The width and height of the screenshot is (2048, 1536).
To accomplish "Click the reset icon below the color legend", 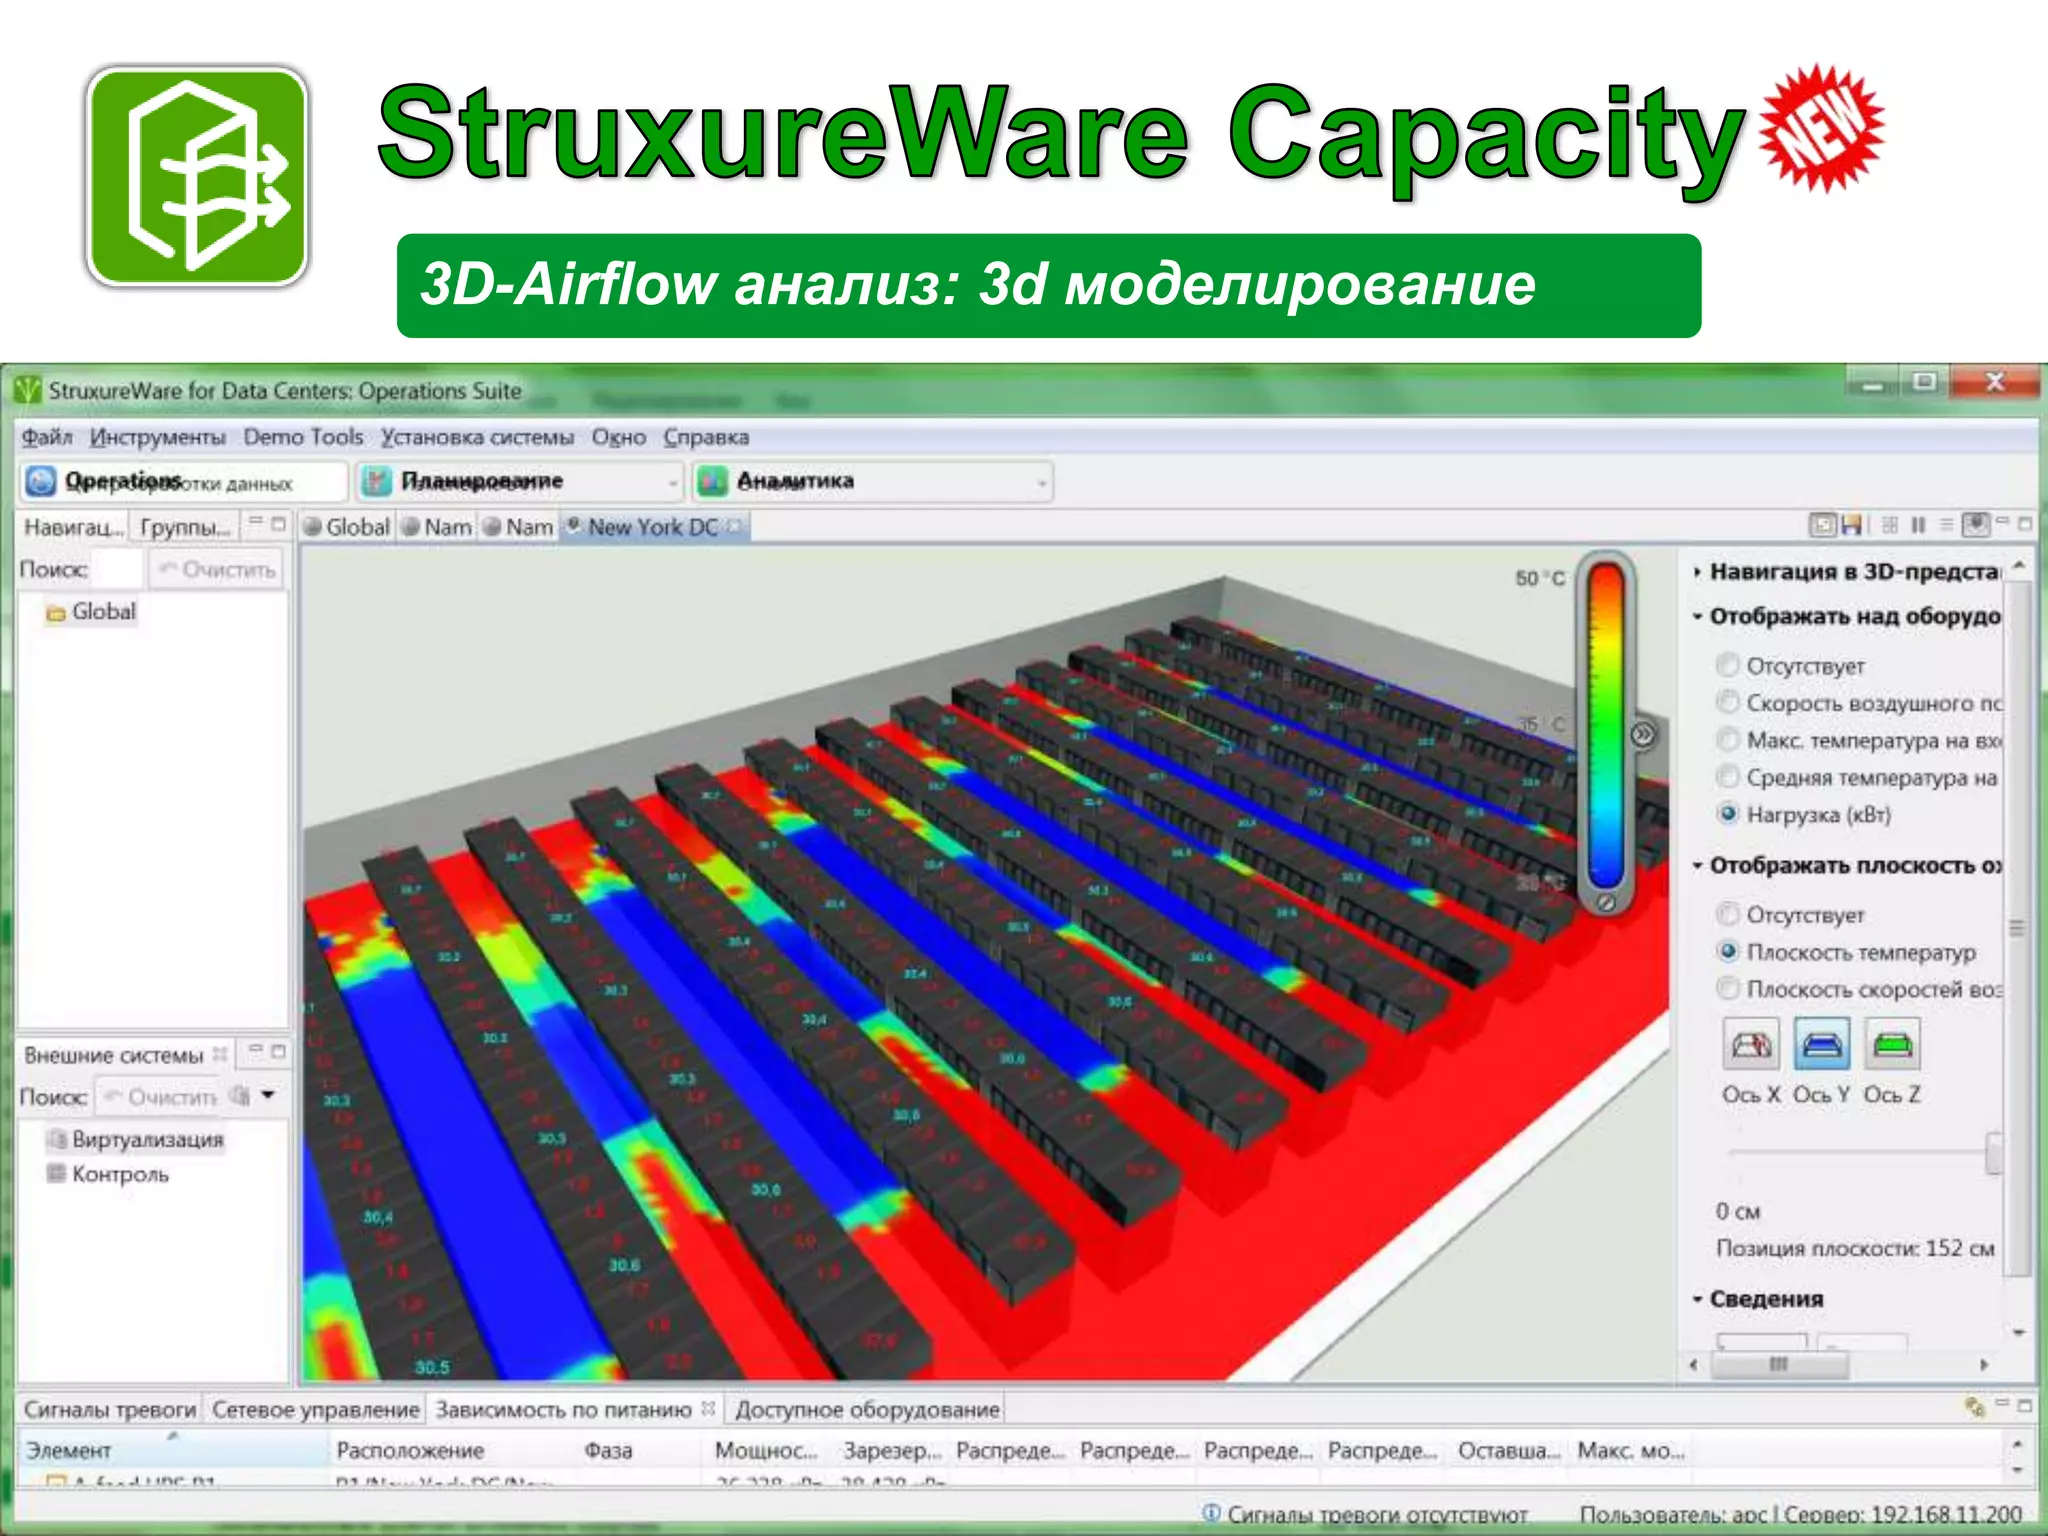I will tap(1606, 902).
